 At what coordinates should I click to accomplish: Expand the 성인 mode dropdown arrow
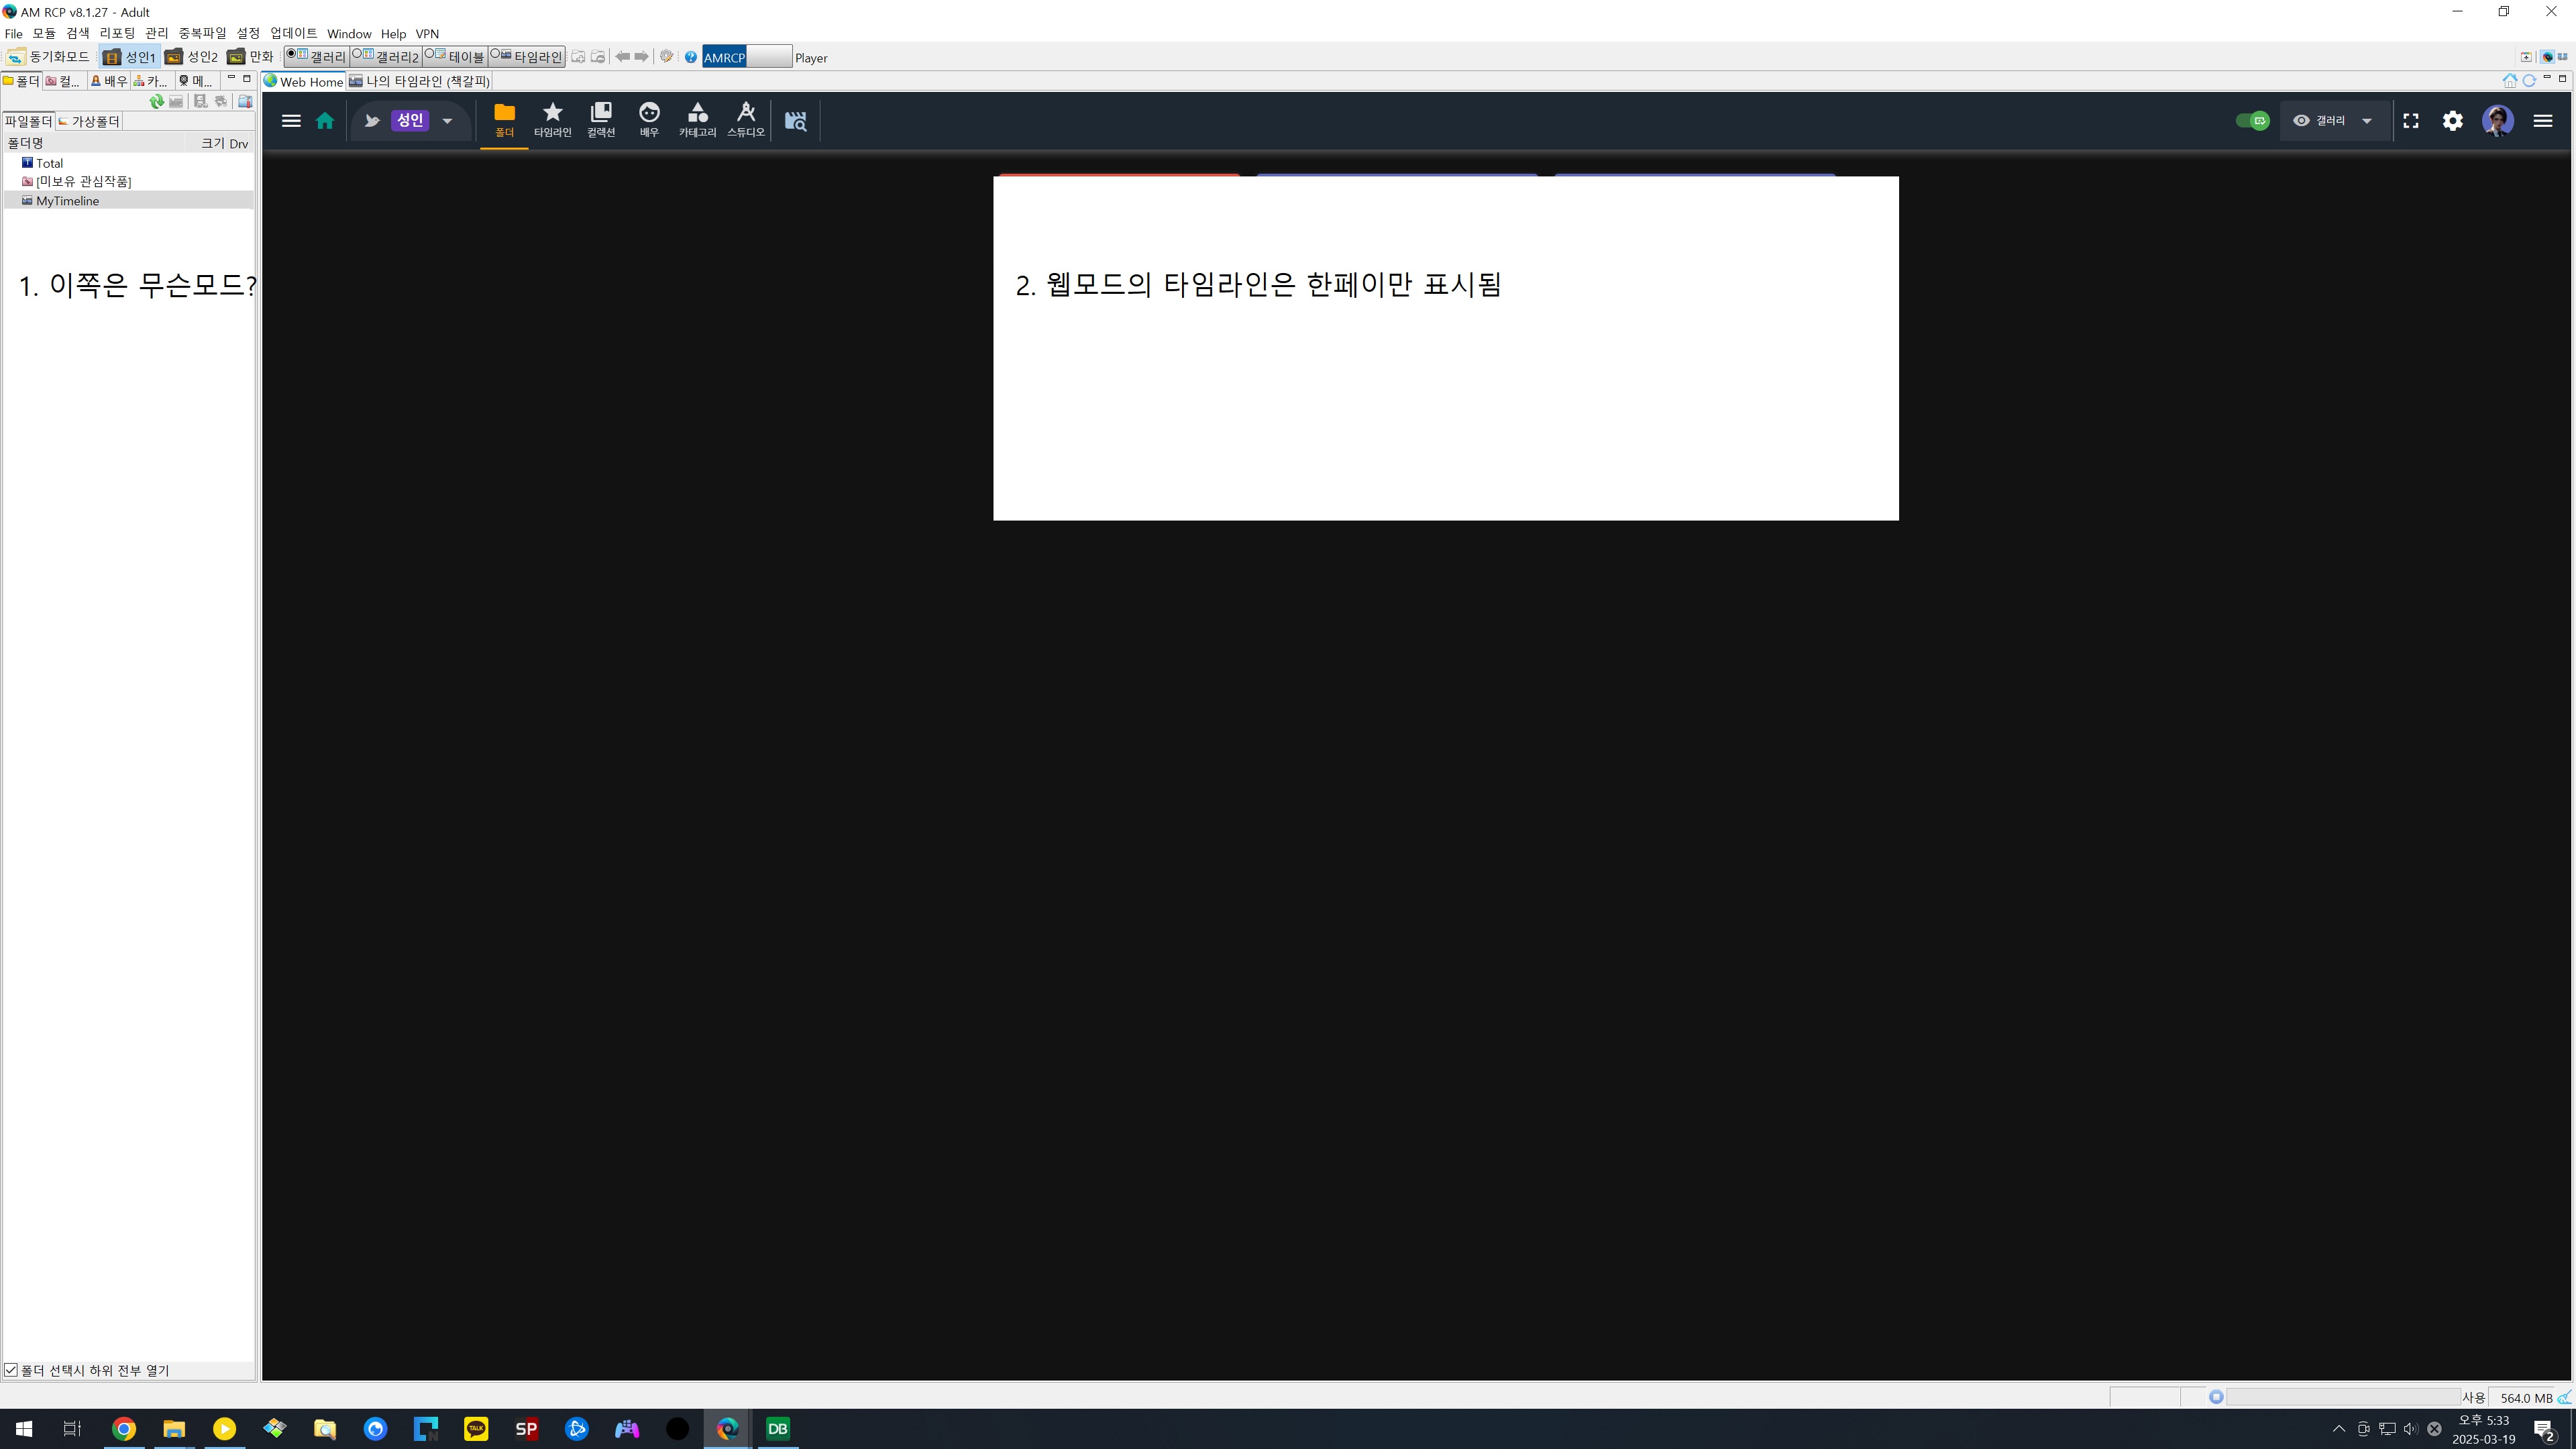click(x=447, y=121)
